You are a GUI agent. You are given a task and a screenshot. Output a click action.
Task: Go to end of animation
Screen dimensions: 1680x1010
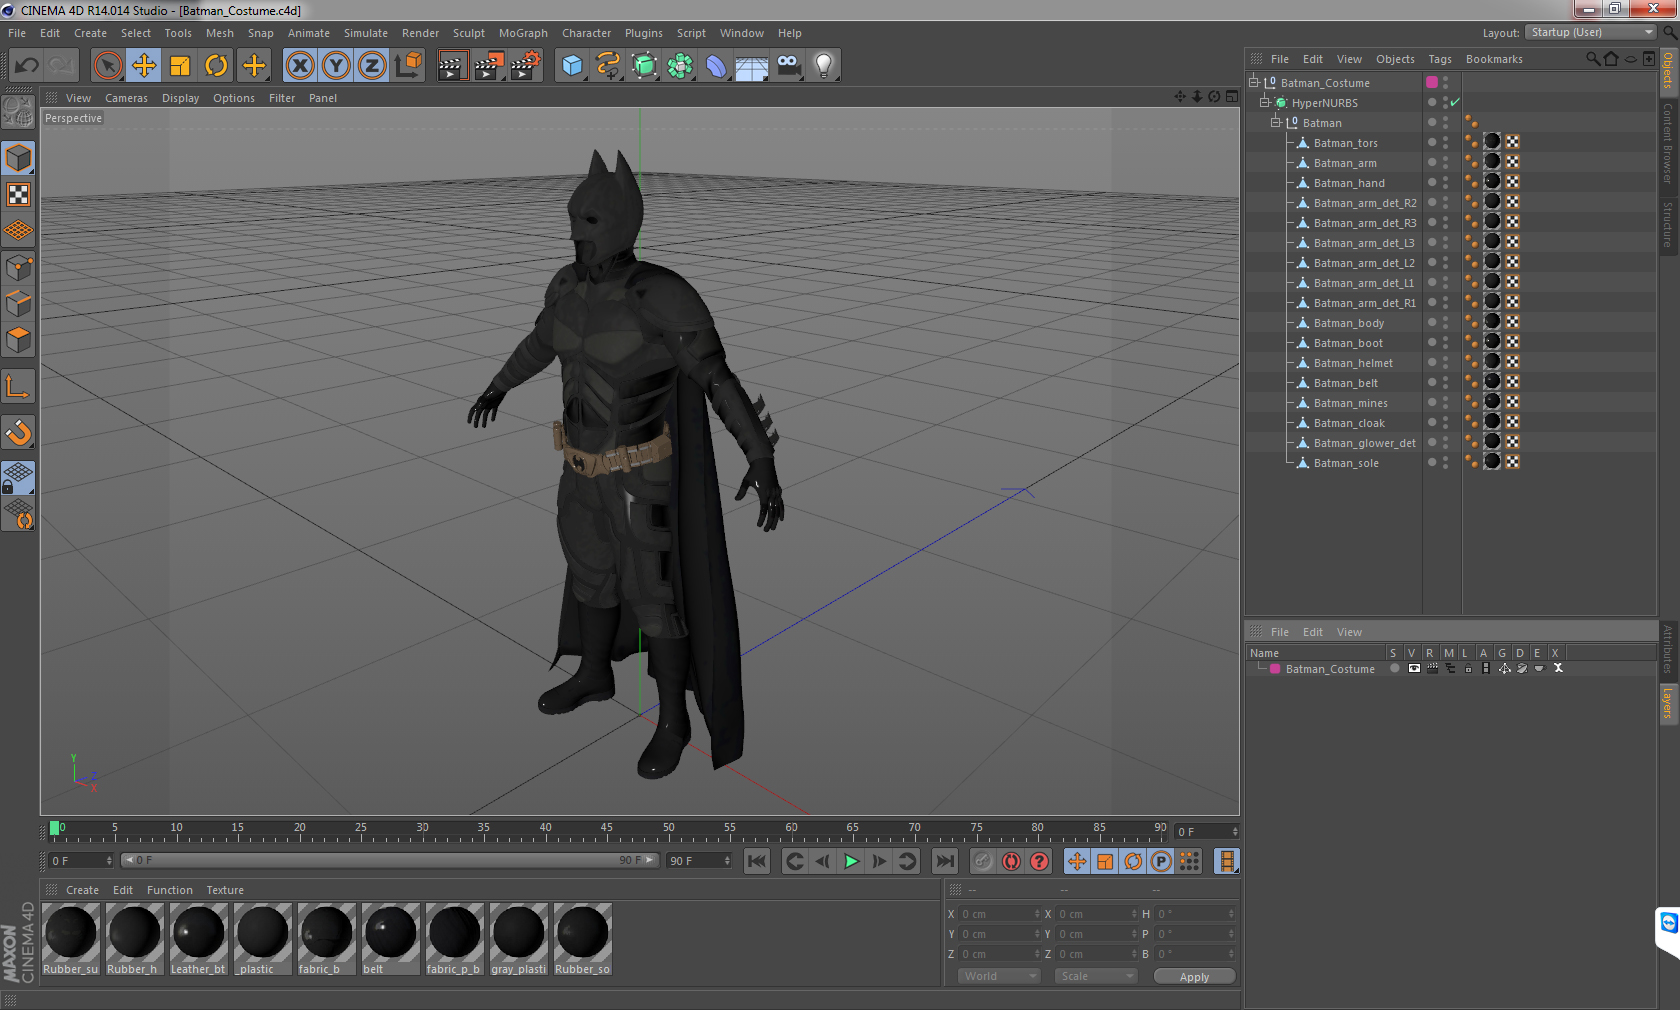944,861
